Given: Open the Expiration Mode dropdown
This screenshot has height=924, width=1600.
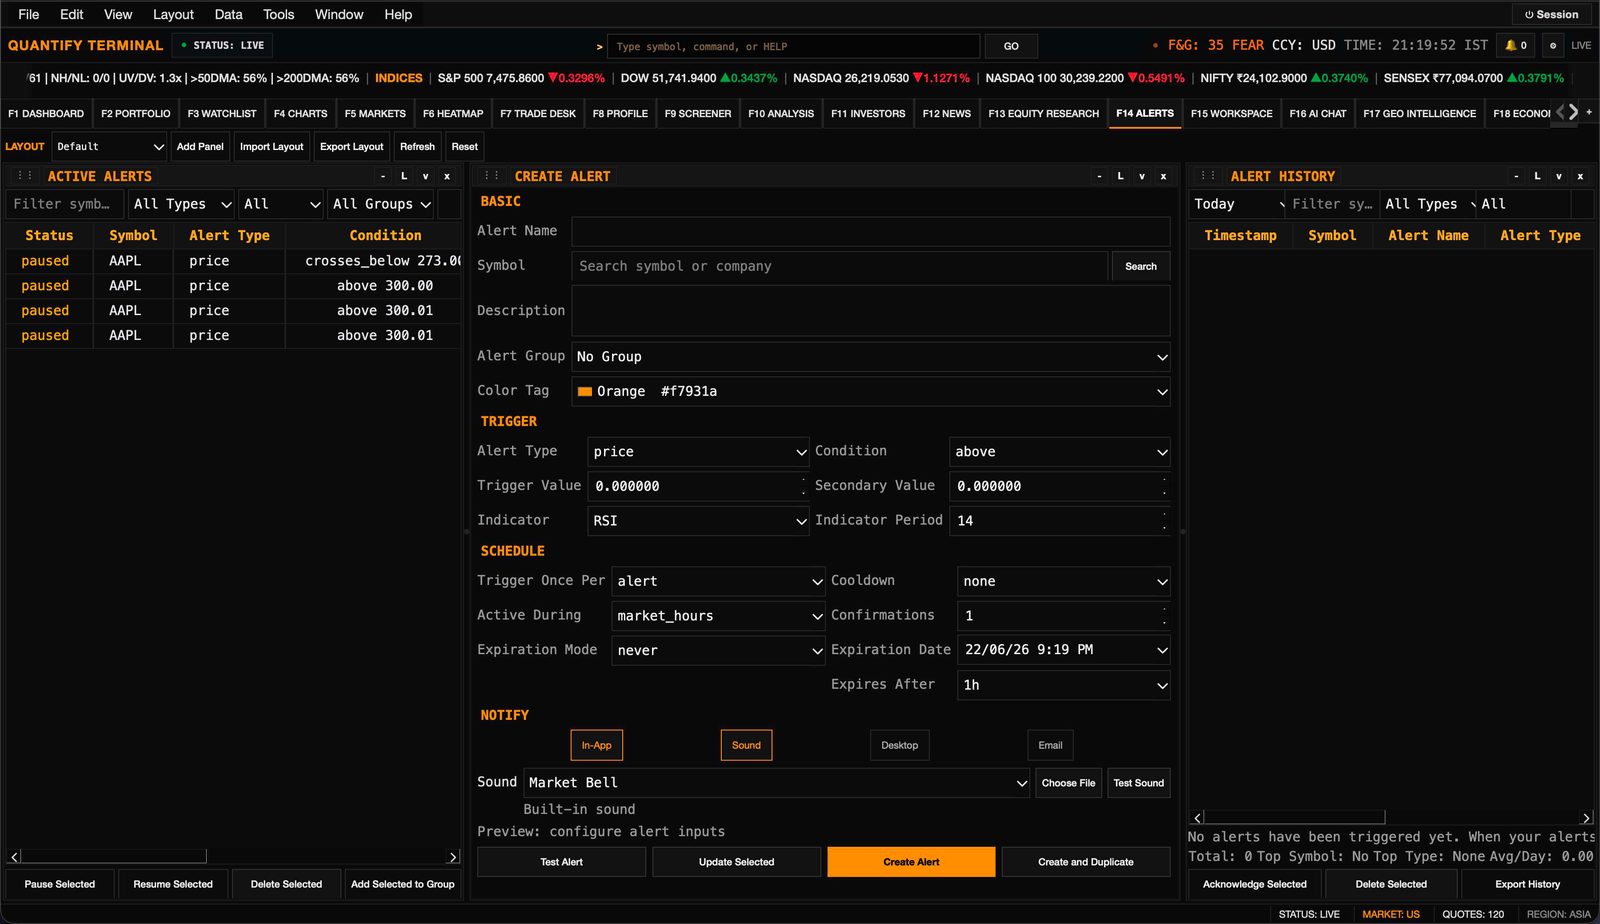Looking at the screenshot, I should [x=718, y=650].
